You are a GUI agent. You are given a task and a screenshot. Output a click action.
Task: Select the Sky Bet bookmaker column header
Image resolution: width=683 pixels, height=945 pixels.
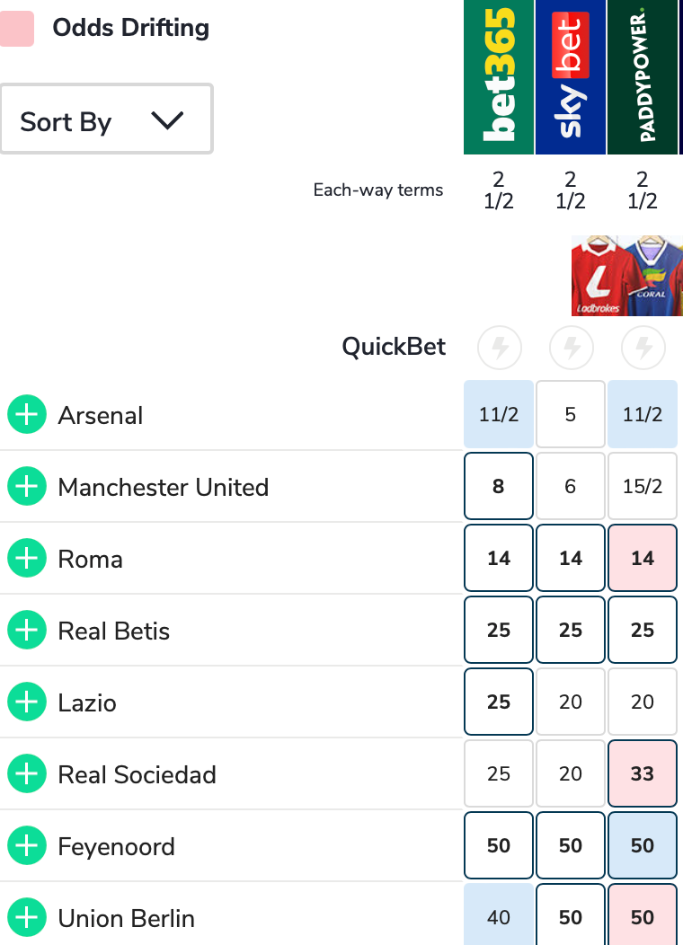pyautogui.click(x=571, y=76)
